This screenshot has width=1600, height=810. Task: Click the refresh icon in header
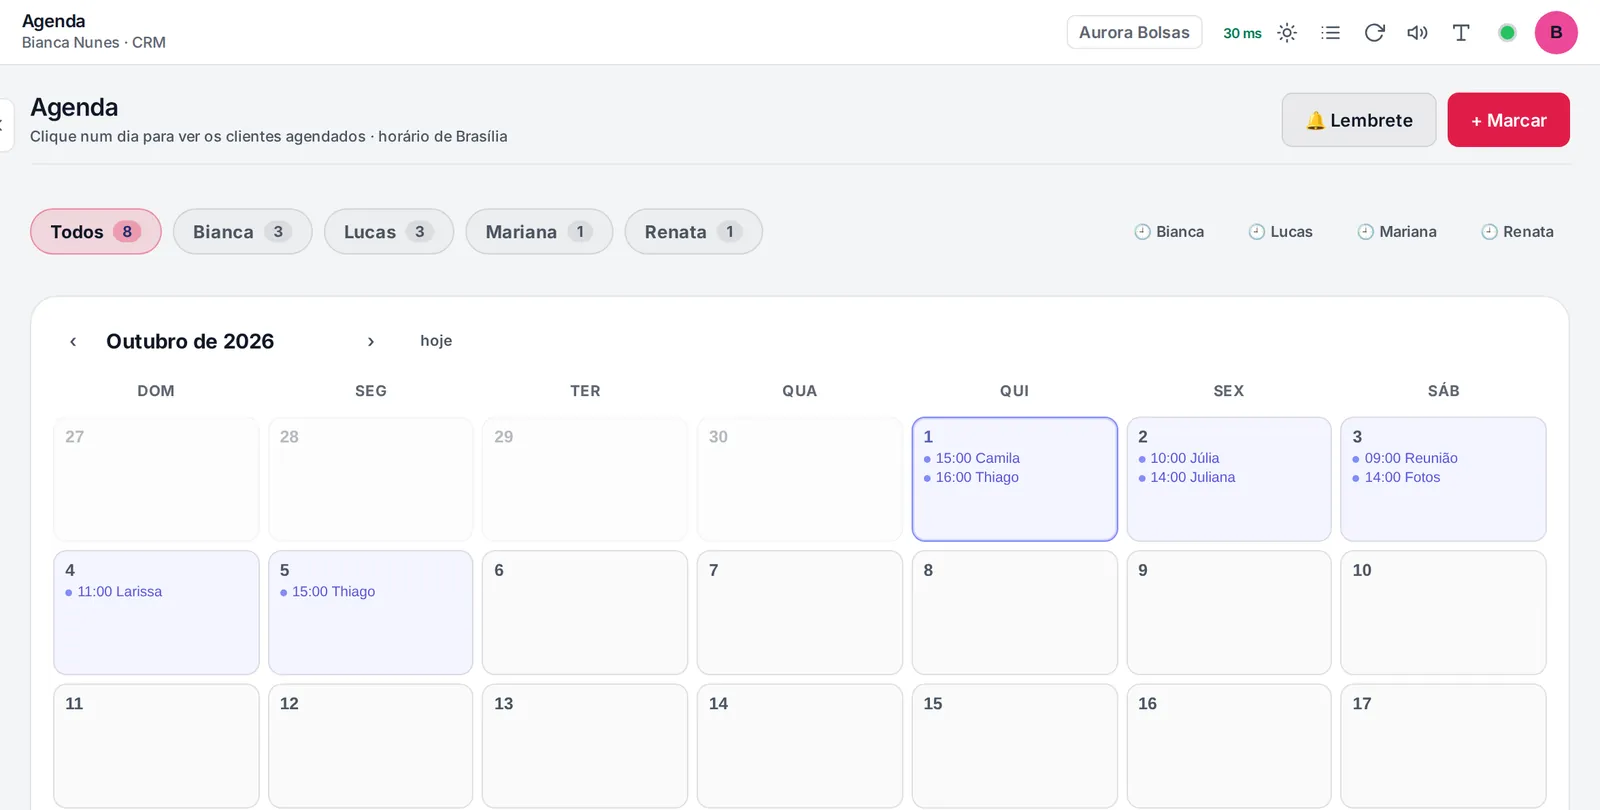point(1374,33)
